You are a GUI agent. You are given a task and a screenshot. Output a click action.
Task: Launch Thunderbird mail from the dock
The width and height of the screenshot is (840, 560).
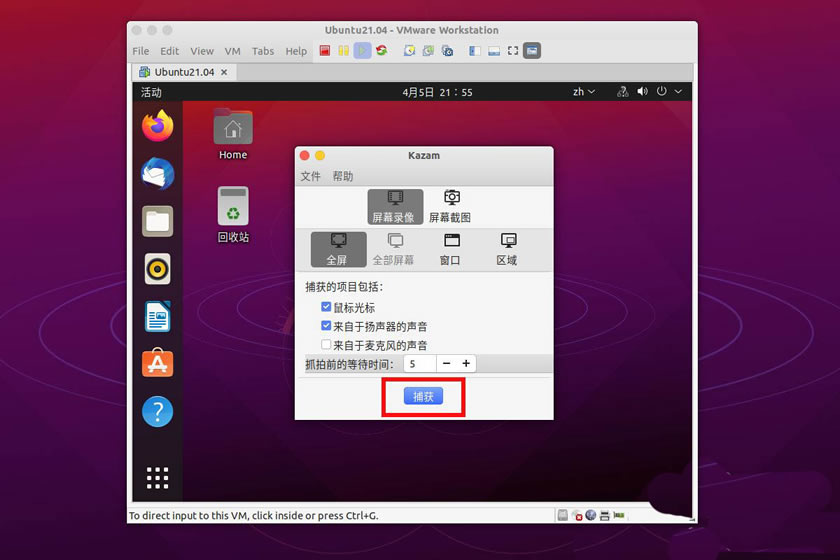158,174
